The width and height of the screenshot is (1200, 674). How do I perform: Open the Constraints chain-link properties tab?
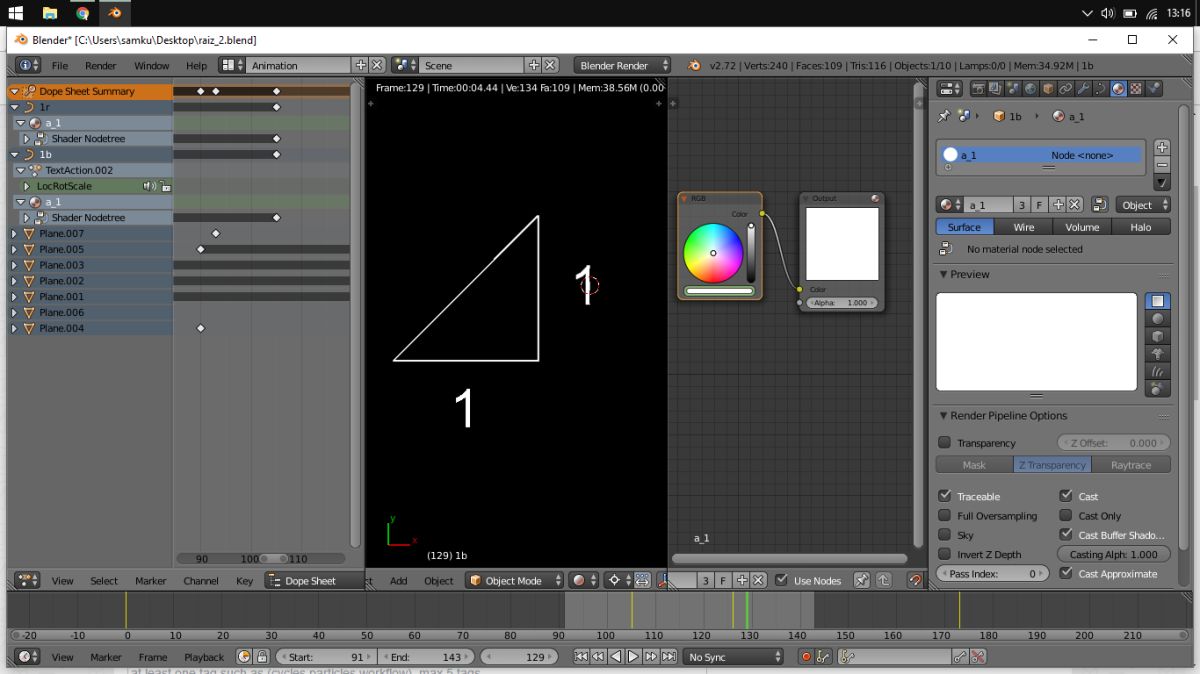tap(1066, 89)
